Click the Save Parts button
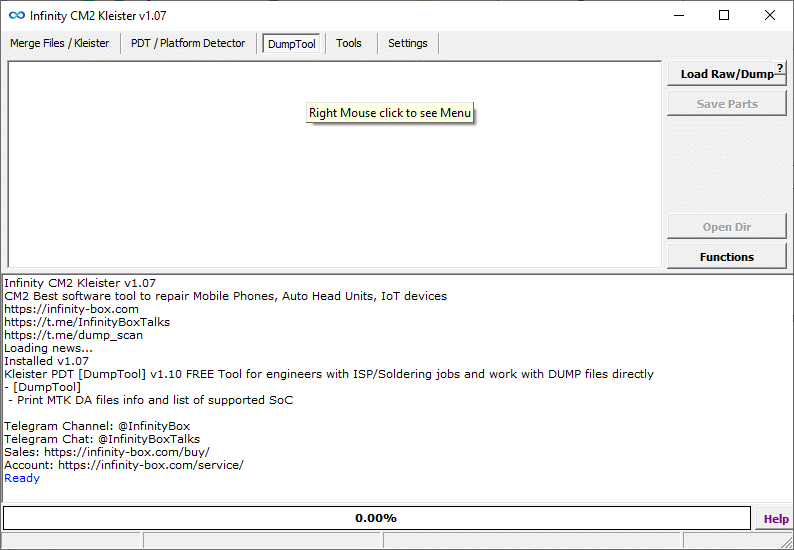The height and width of the screenshot is (550, 794). [x=727, y=104]
